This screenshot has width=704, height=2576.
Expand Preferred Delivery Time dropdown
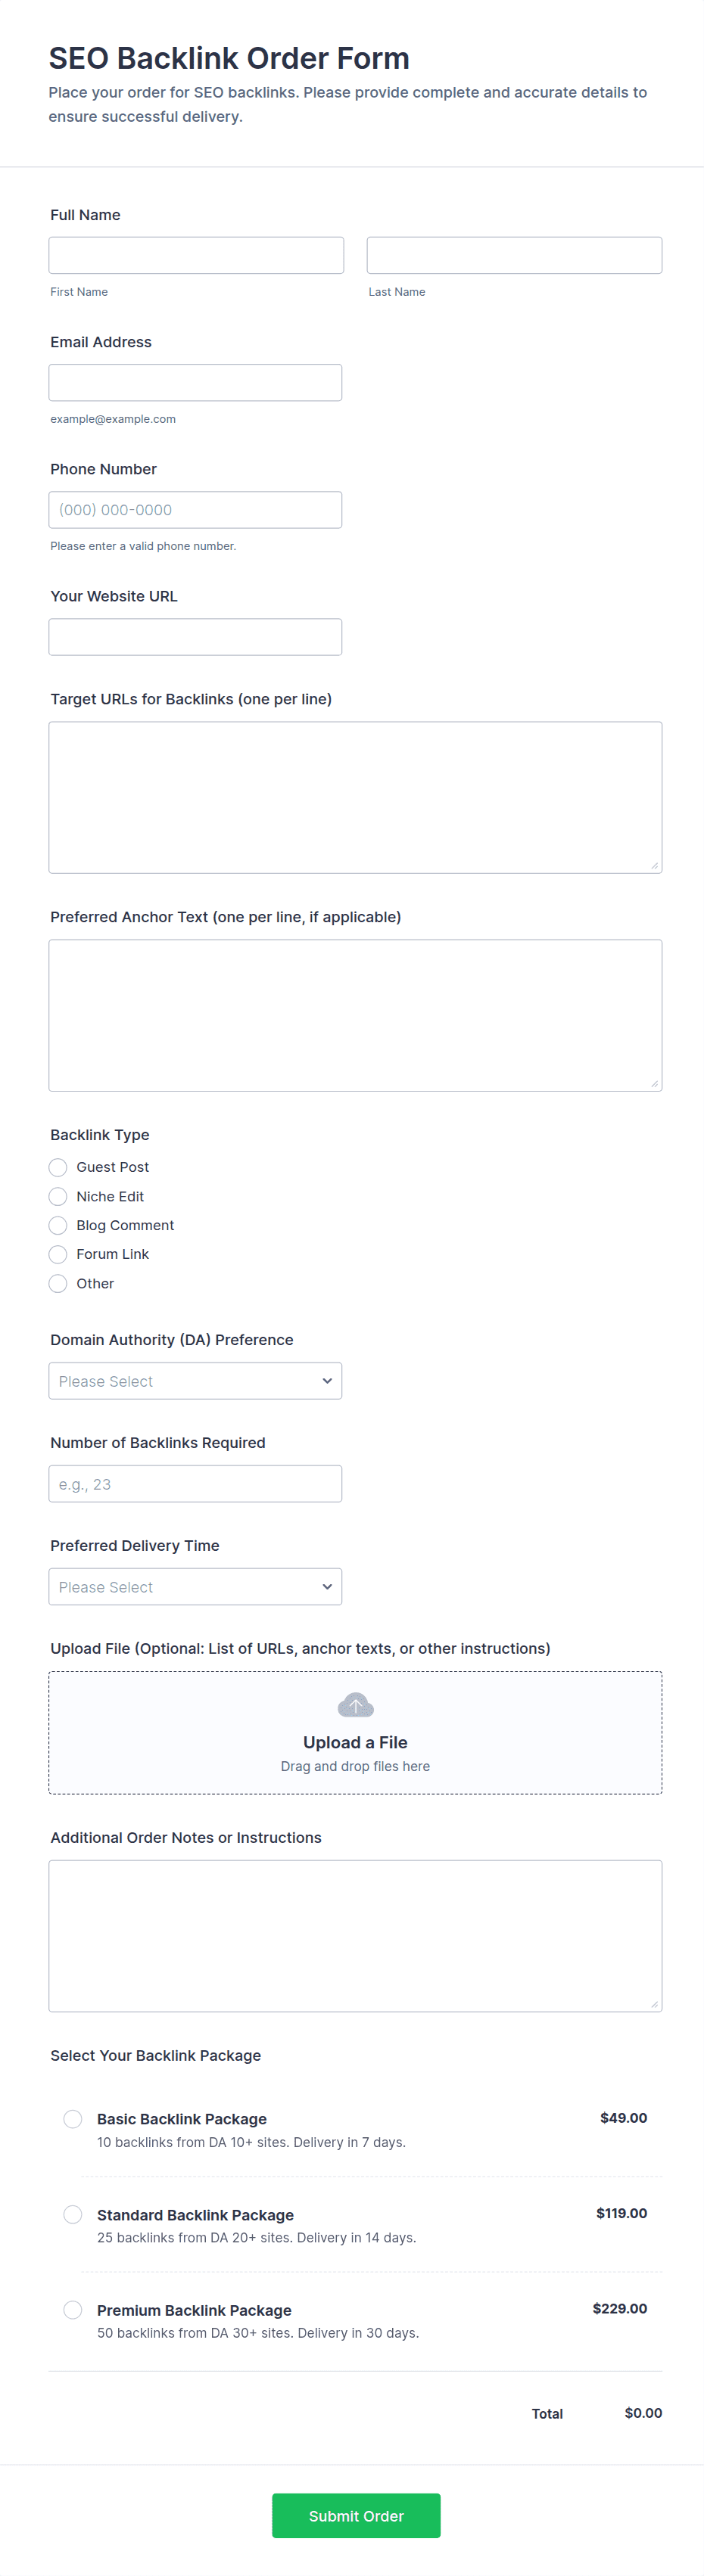click(195, 1587)
